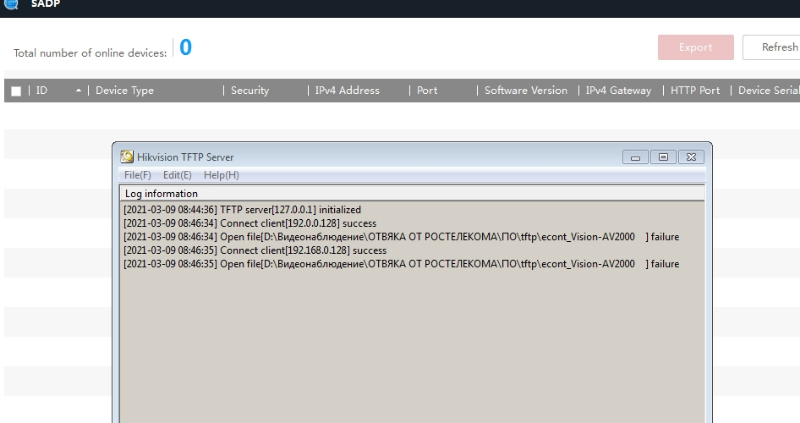
Task: Minimize the Hikvision TFTP Server window
Action: point(635,157)
